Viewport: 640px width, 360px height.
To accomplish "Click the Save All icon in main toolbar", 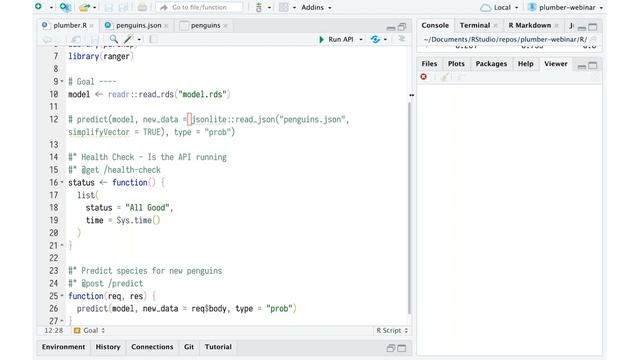I will [x=123, y=7].
